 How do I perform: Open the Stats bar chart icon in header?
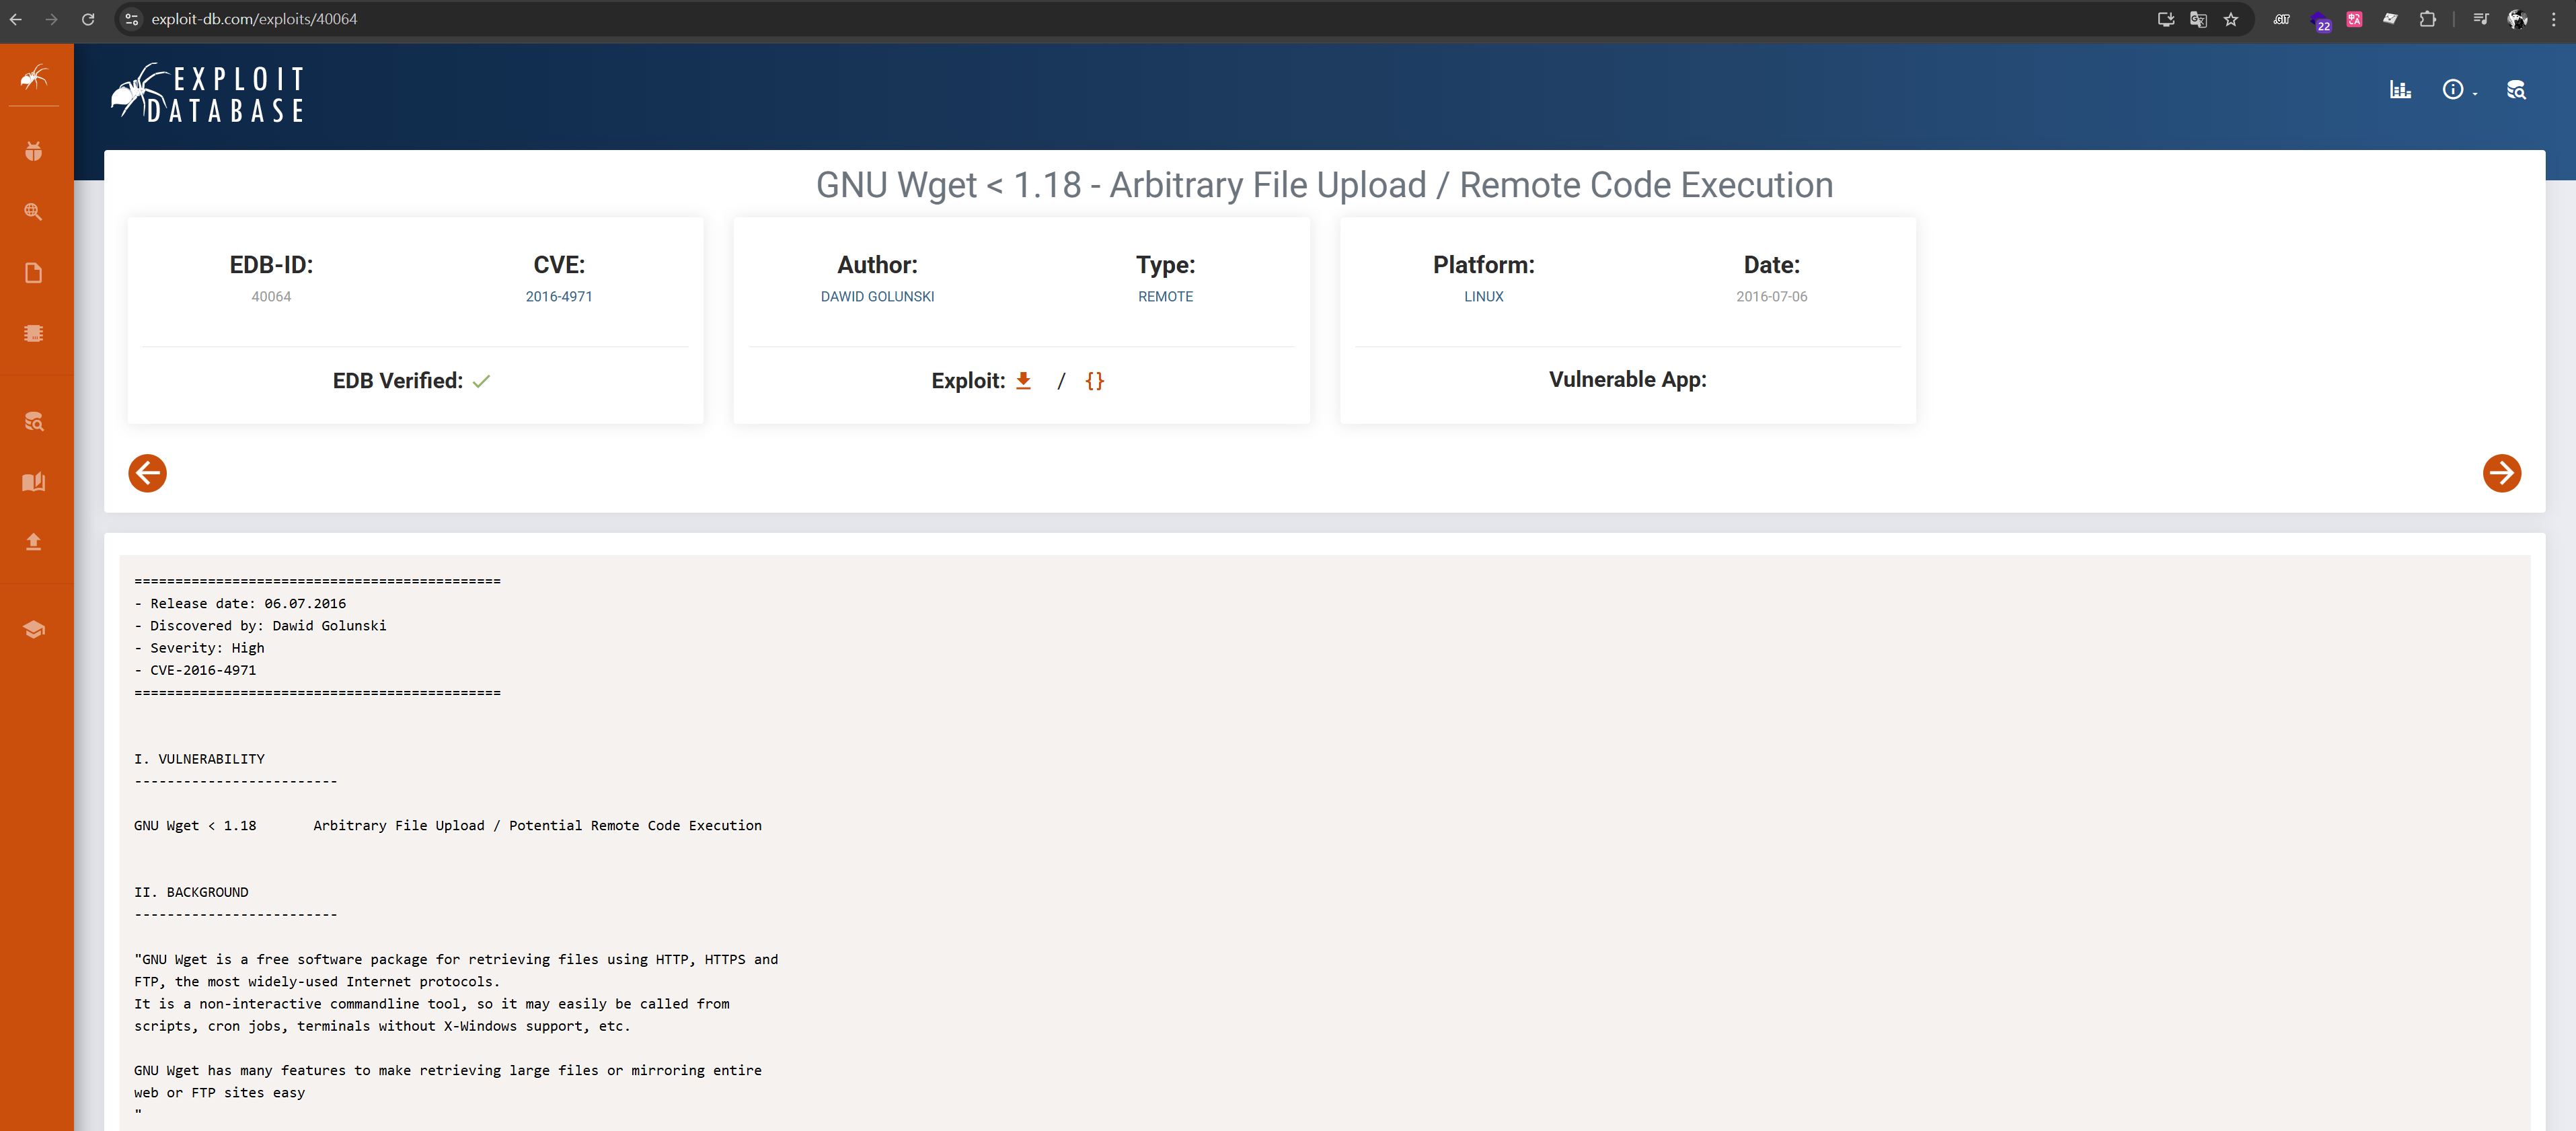(2400, 90)
